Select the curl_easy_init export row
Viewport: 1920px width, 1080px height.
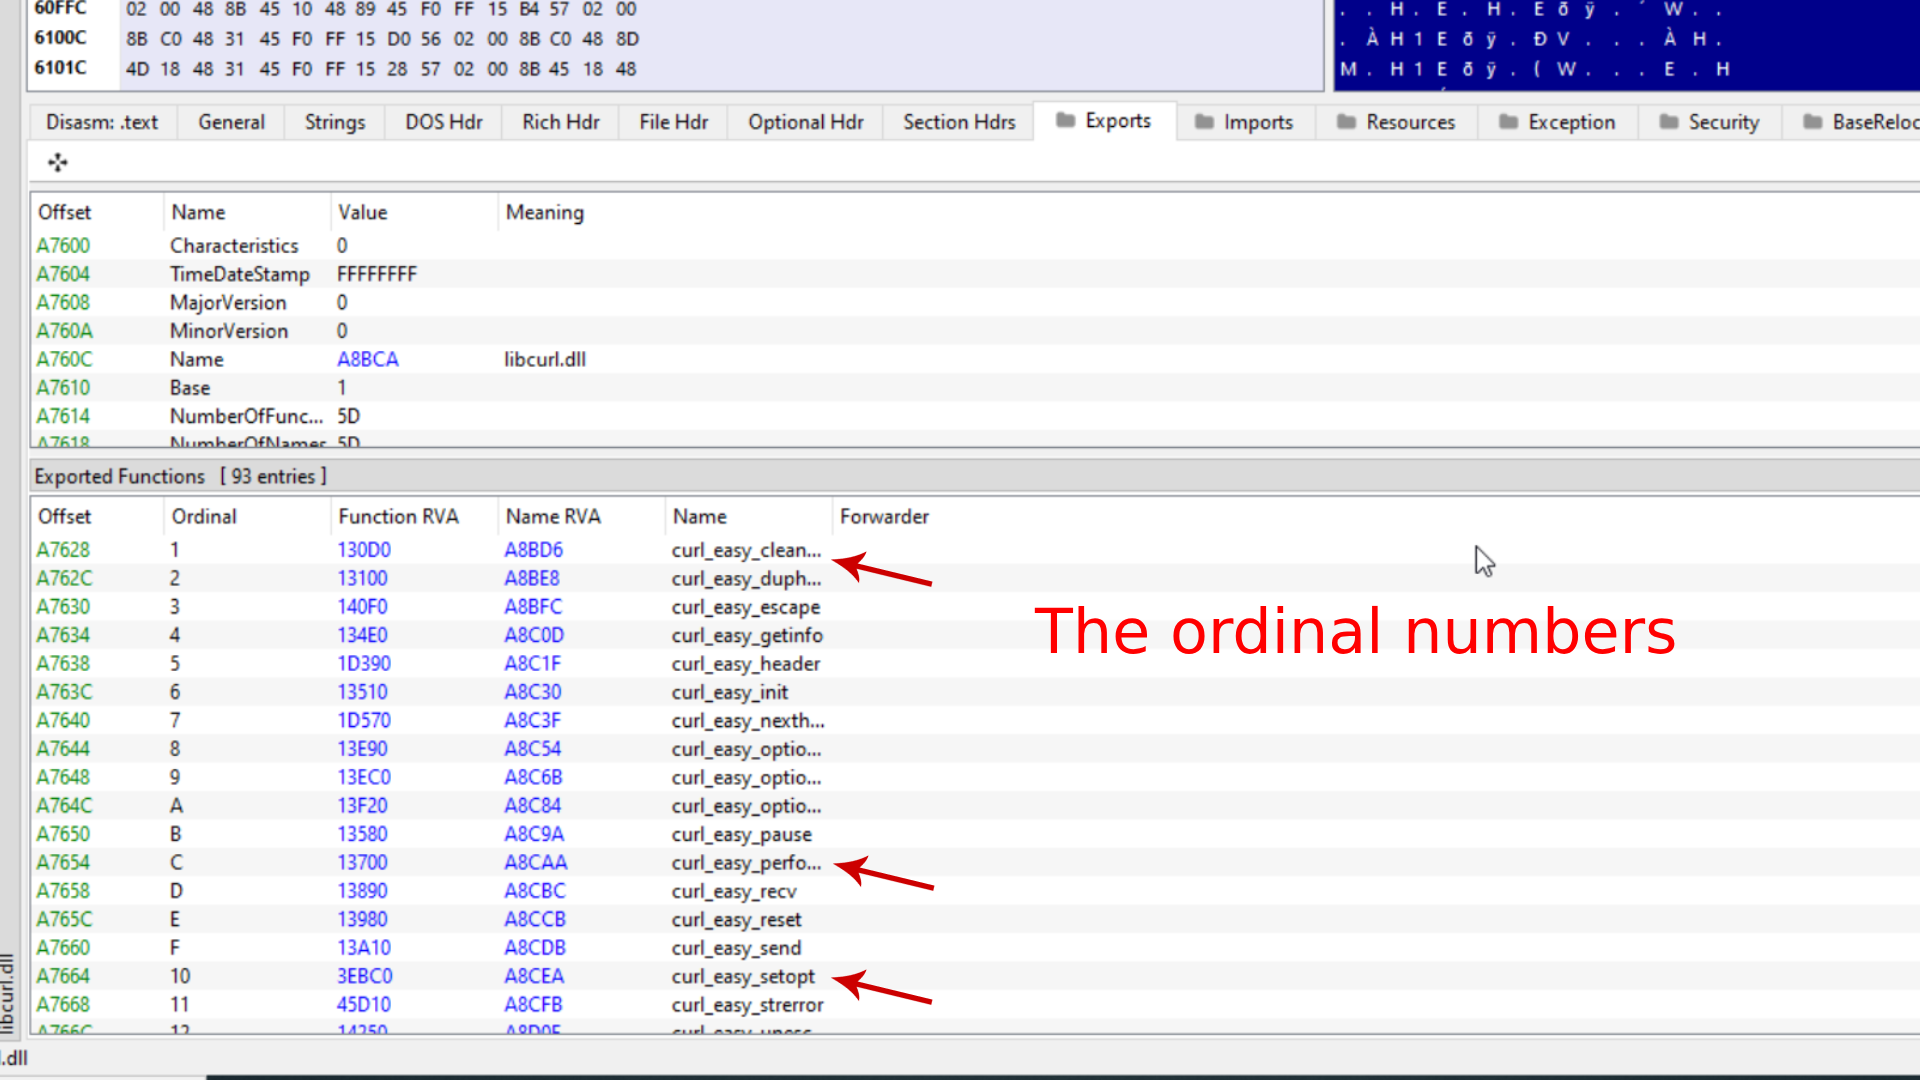730,692
